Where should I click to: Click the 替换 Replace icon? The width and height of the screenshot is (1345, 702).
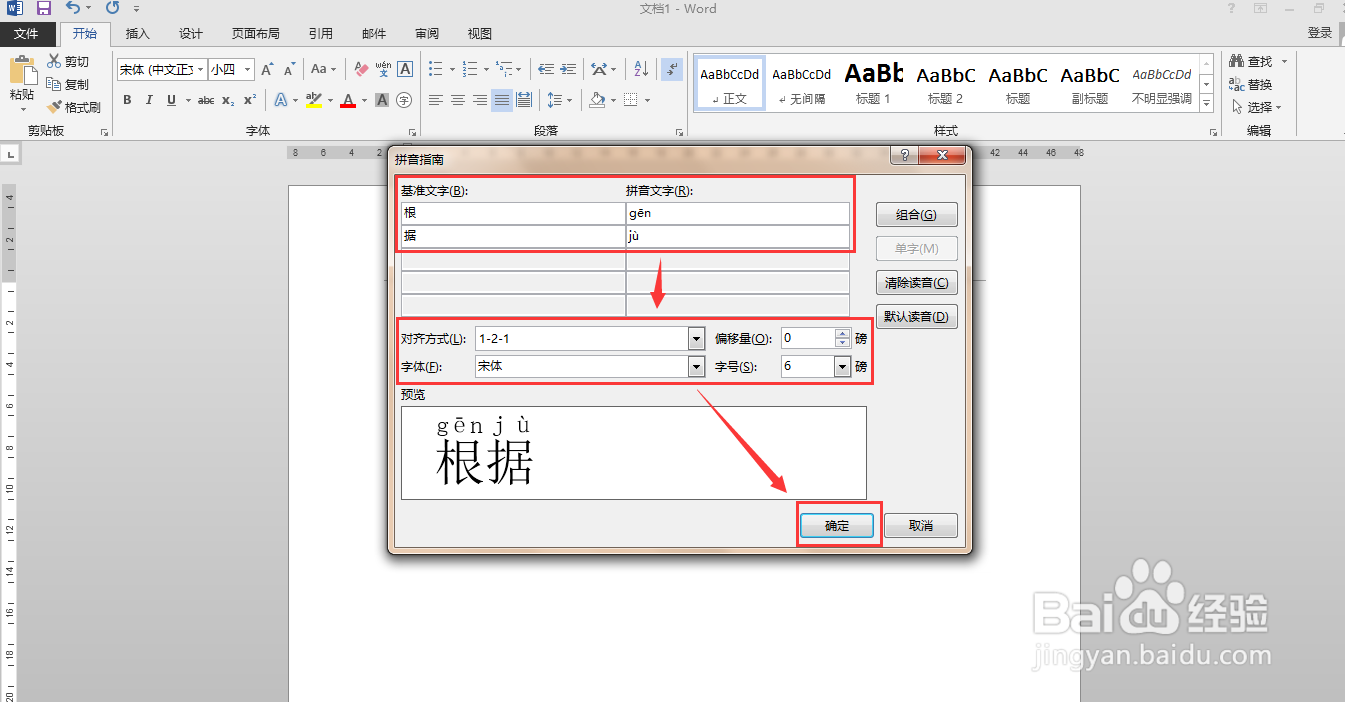tap(1248, 83)
